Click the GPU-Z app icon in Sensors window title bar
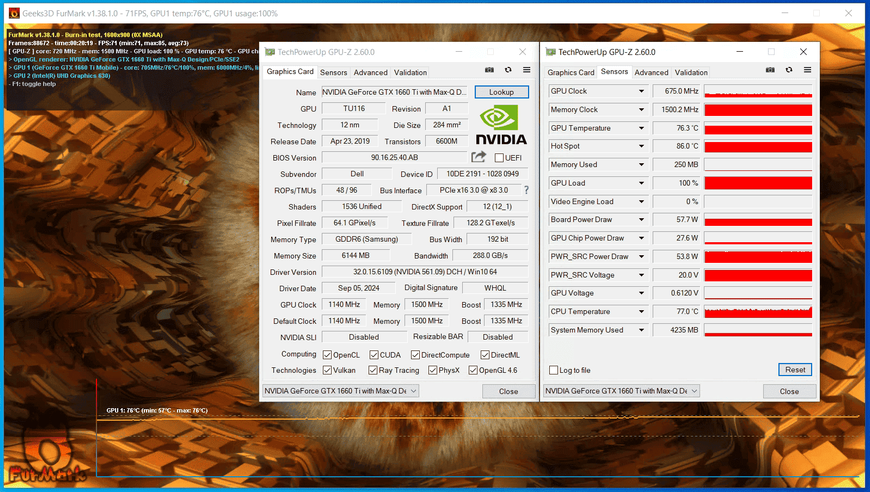Viewport: 870px width, 492px height. tap(551, 52)
